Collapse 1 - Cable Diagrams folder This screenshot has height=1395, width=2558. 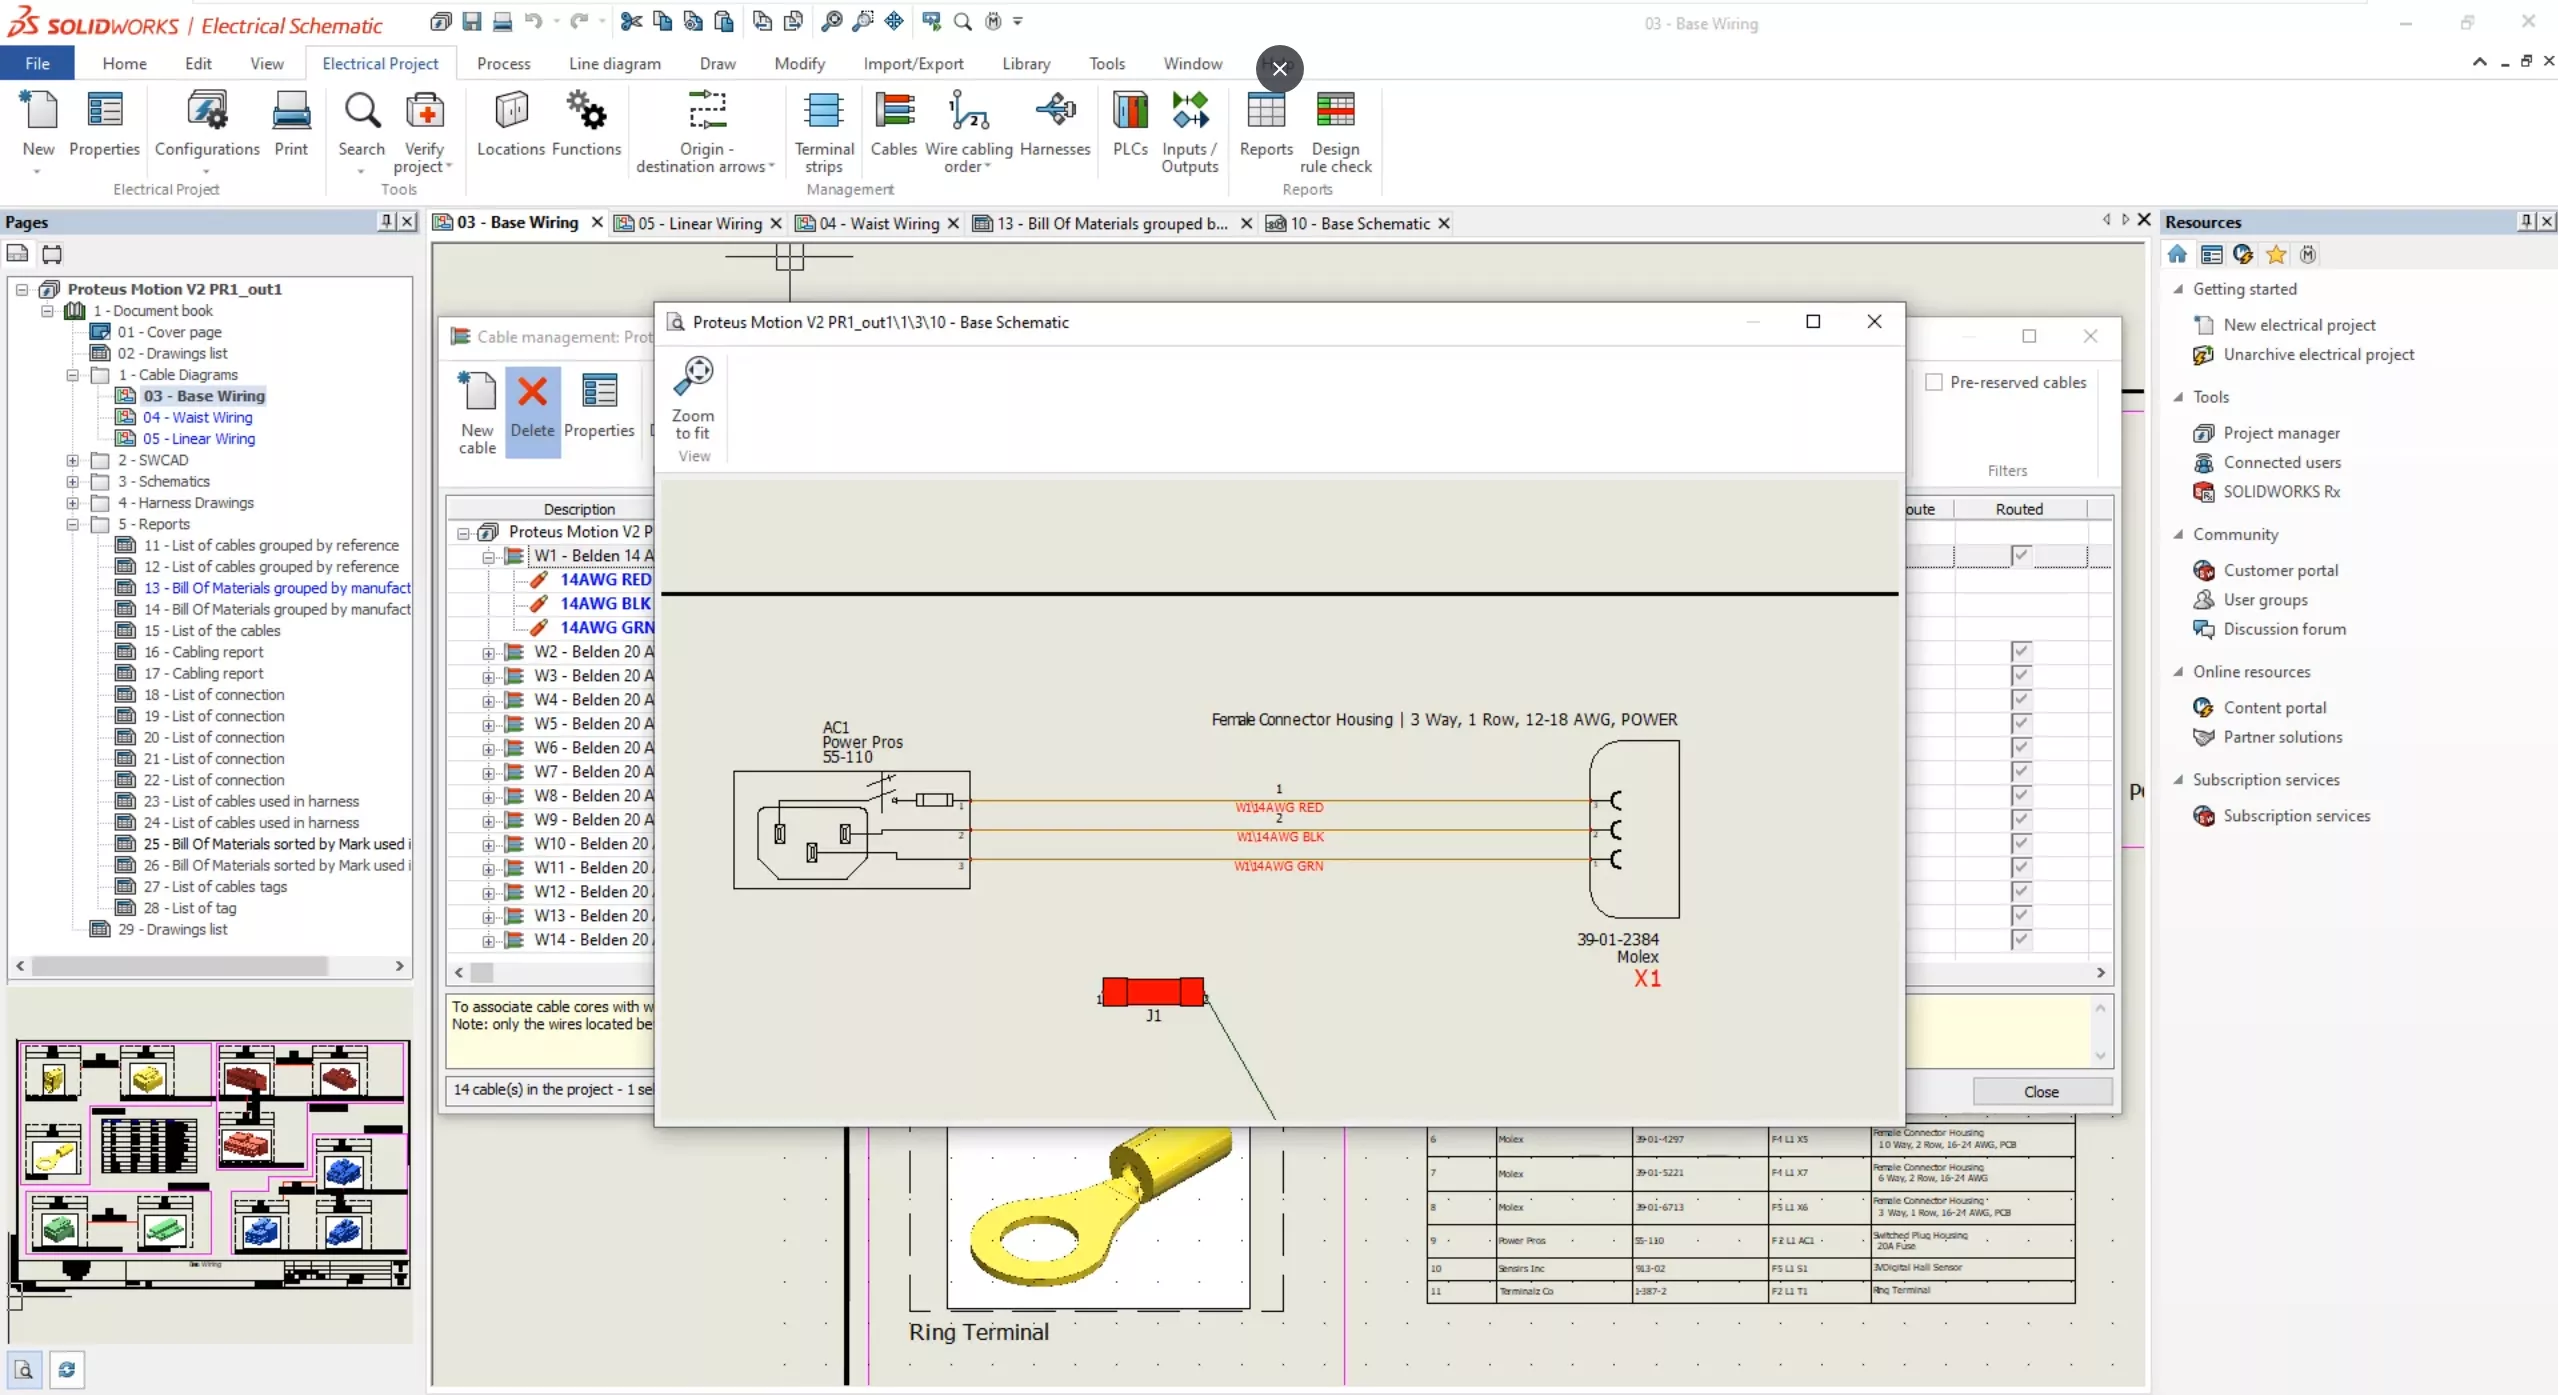coord(73,375)
